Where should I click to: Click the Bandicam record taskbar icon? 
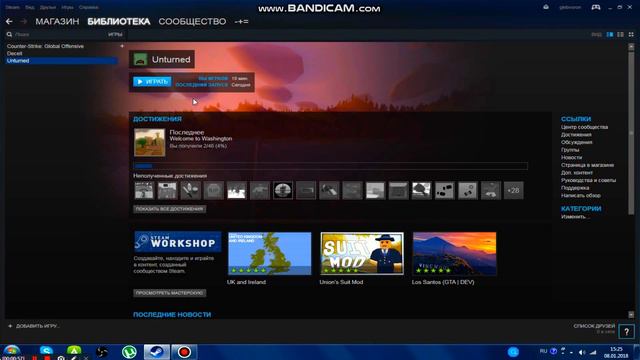click(184, 352)
